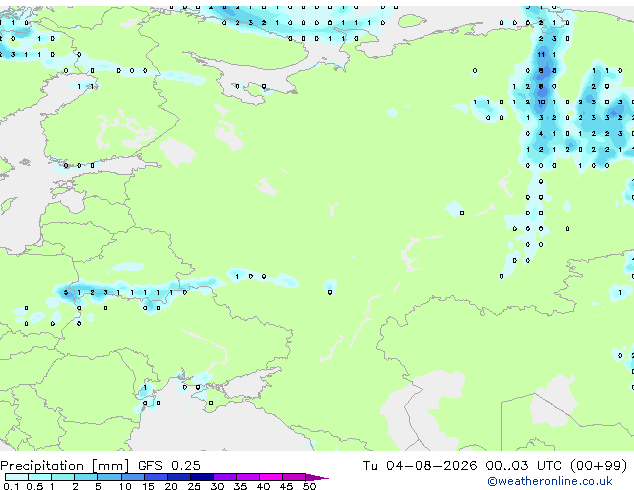Pick the legend swatch between 5 and 10
The height and width of the screenshot is (490, 634).
(109, 477)
